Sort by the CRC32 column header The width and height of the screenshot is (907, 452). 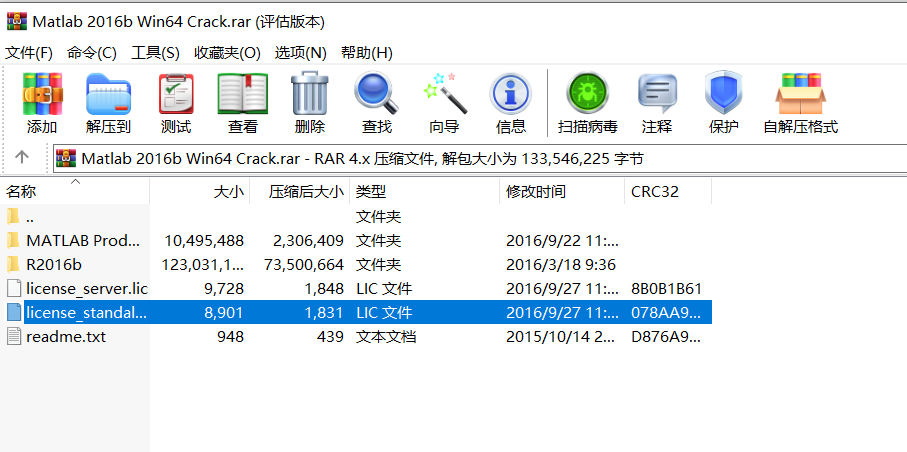[x=668, y=192]
